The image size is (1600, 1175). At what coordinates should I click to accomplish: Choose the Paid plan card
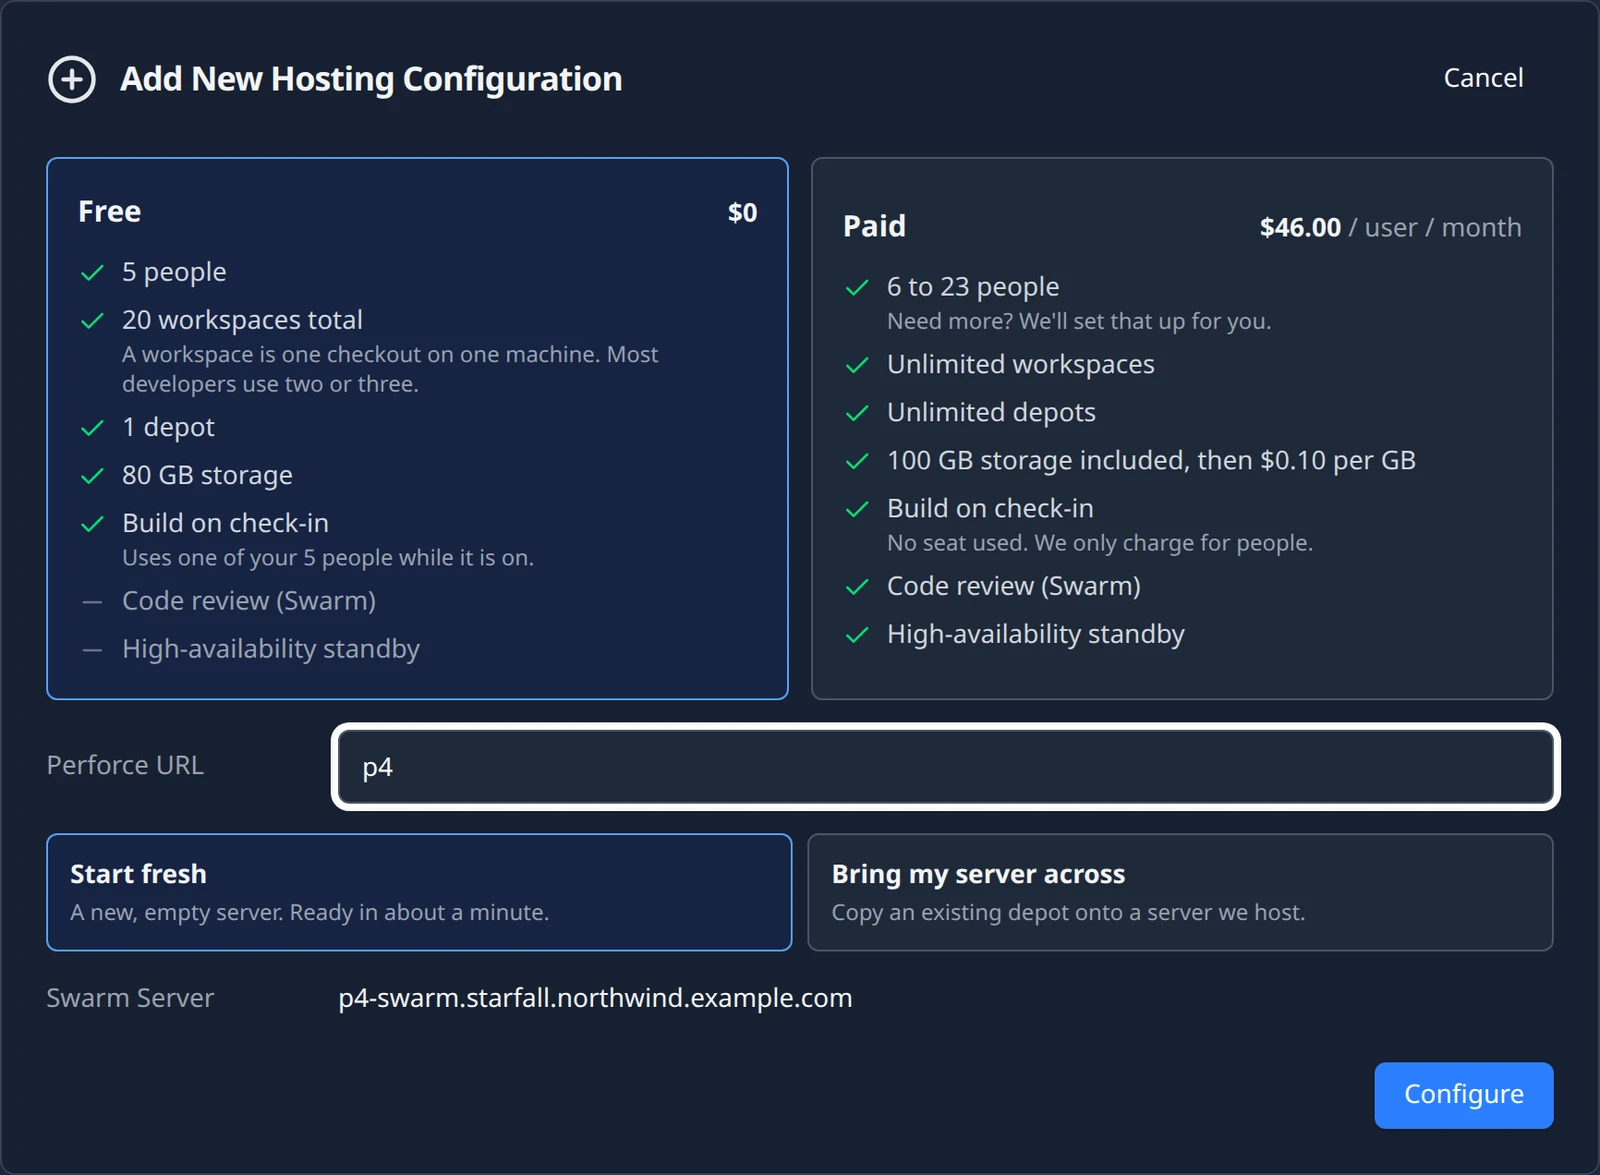[x=1182, y=428]
